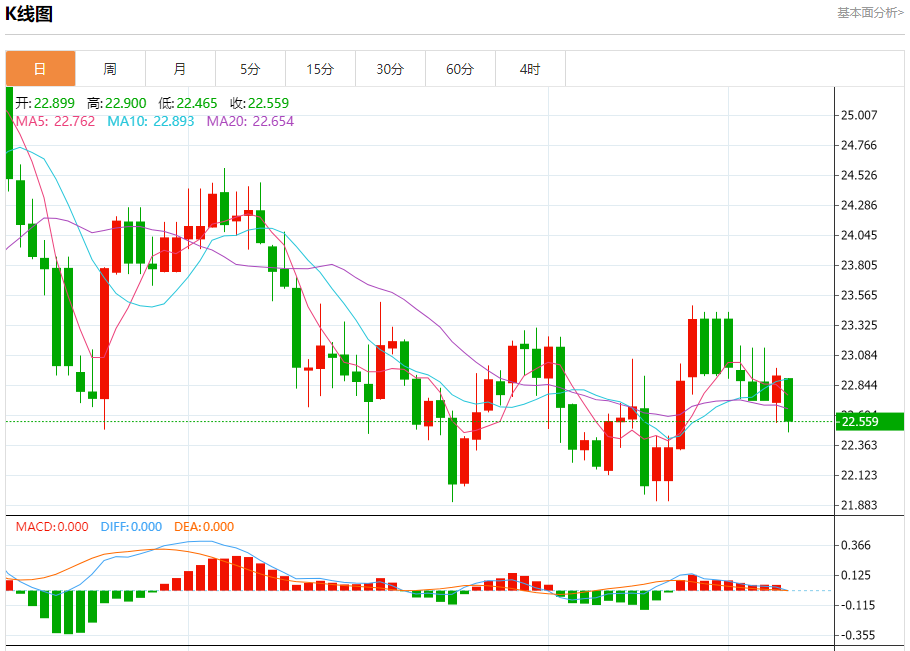910x651 pixels.
Task: Open the 基本面分析 link
Action: [x=870, y=12]
